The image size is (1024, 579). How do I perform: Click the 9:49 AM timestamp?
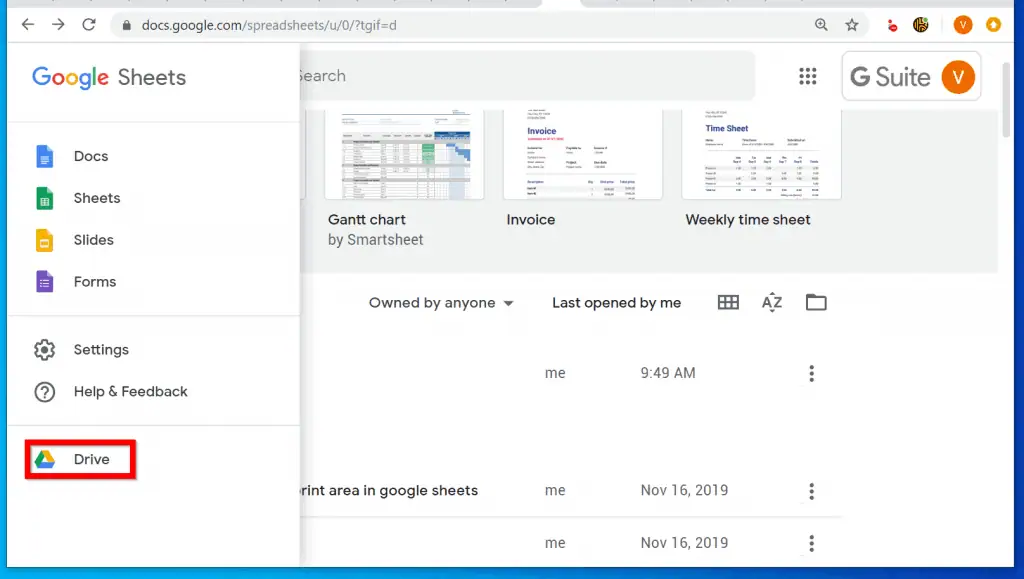(x=668, y=373)
